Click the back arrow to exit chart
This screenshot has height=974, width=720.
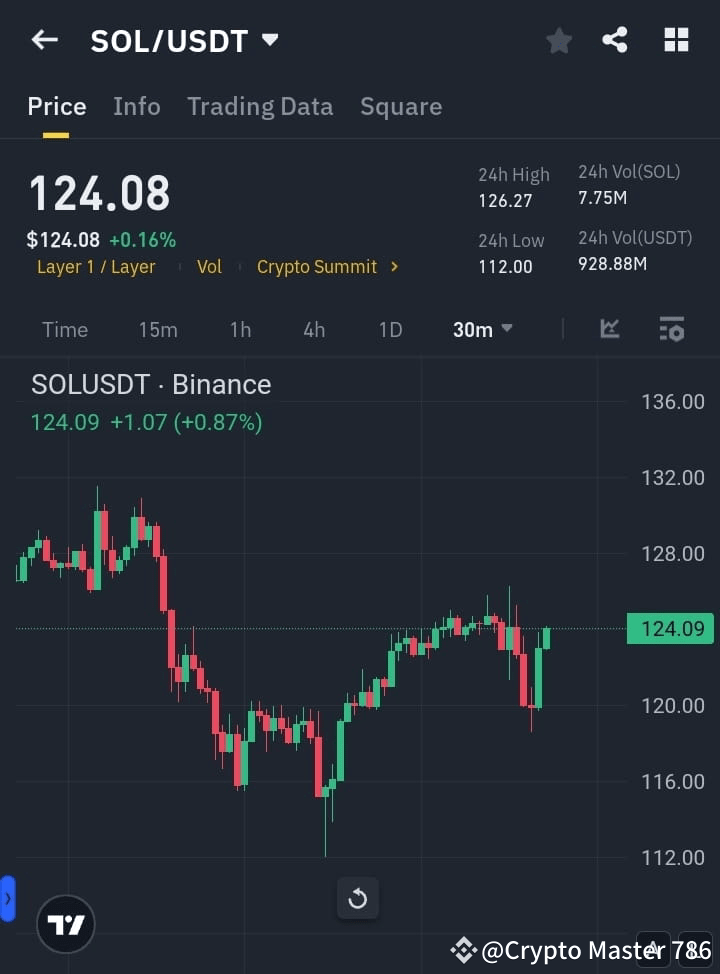click(44, 40)
